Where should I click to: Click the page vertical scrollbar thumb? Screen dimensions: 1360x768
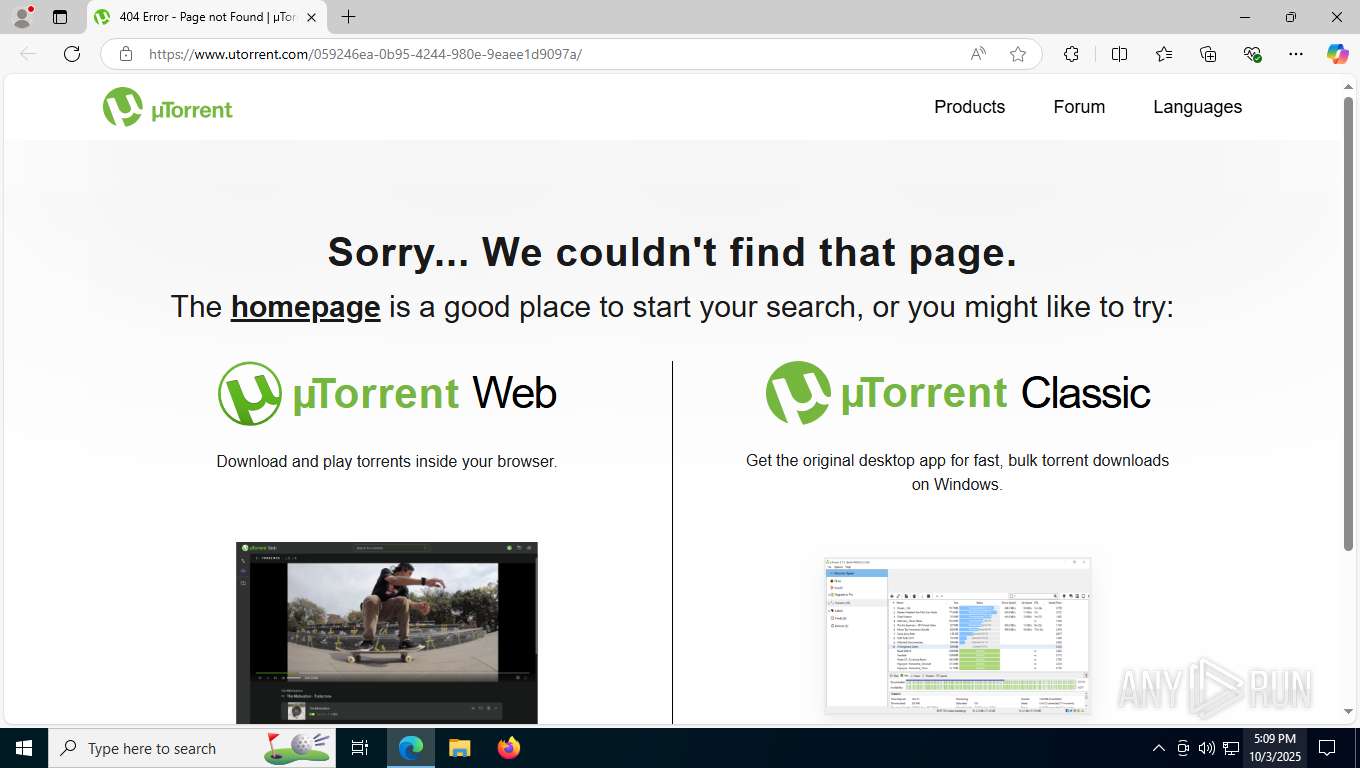click(1348, 323)
